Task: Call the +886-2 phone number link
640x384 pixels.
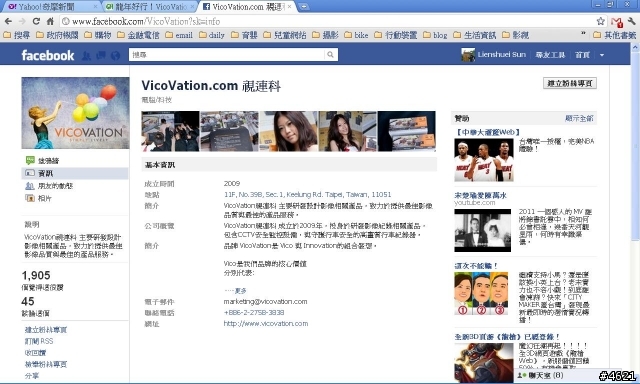Action: click(254, 313)
